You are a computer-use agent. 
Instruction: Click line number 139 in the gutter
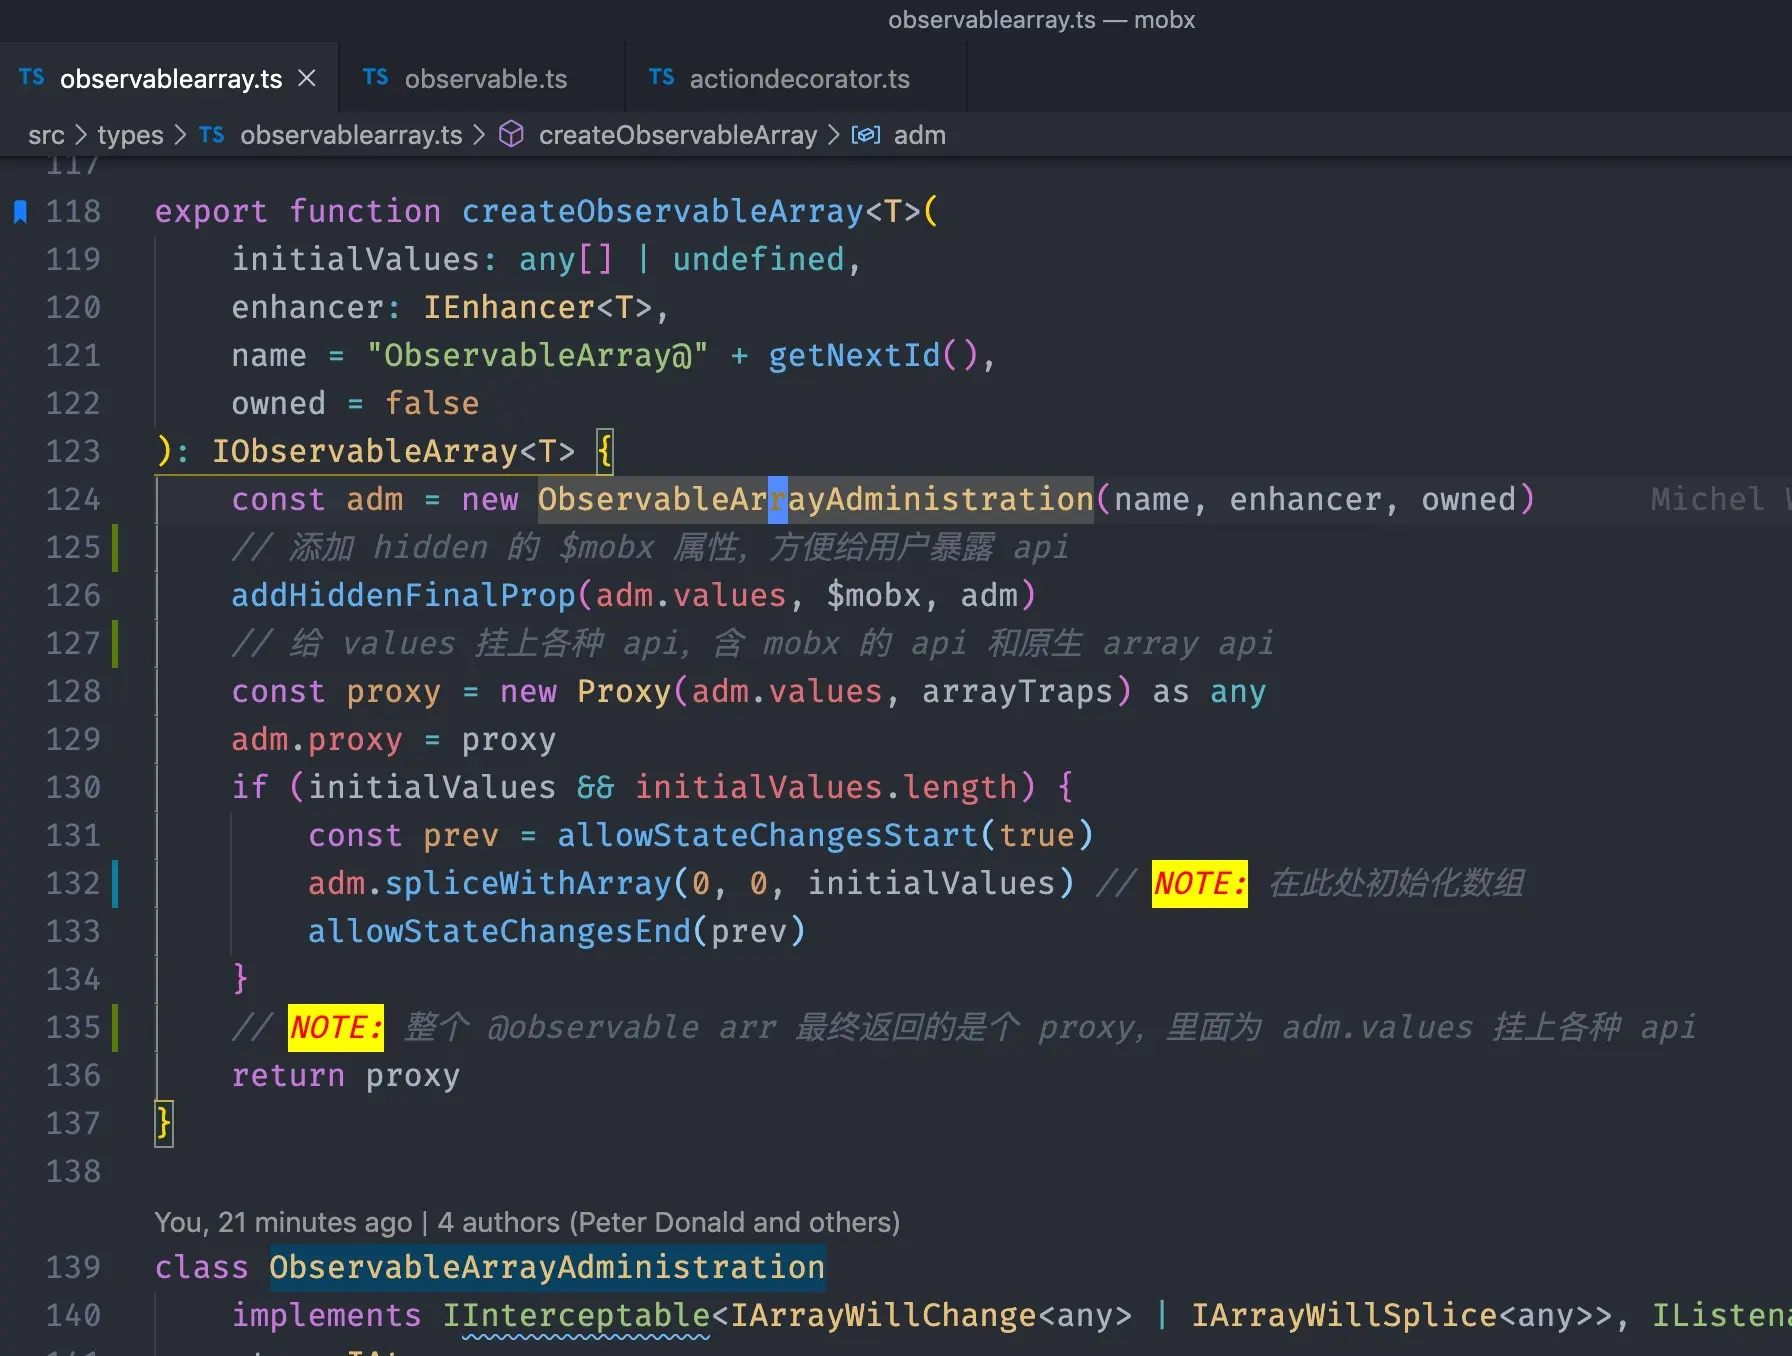(x=73, y=1267)
